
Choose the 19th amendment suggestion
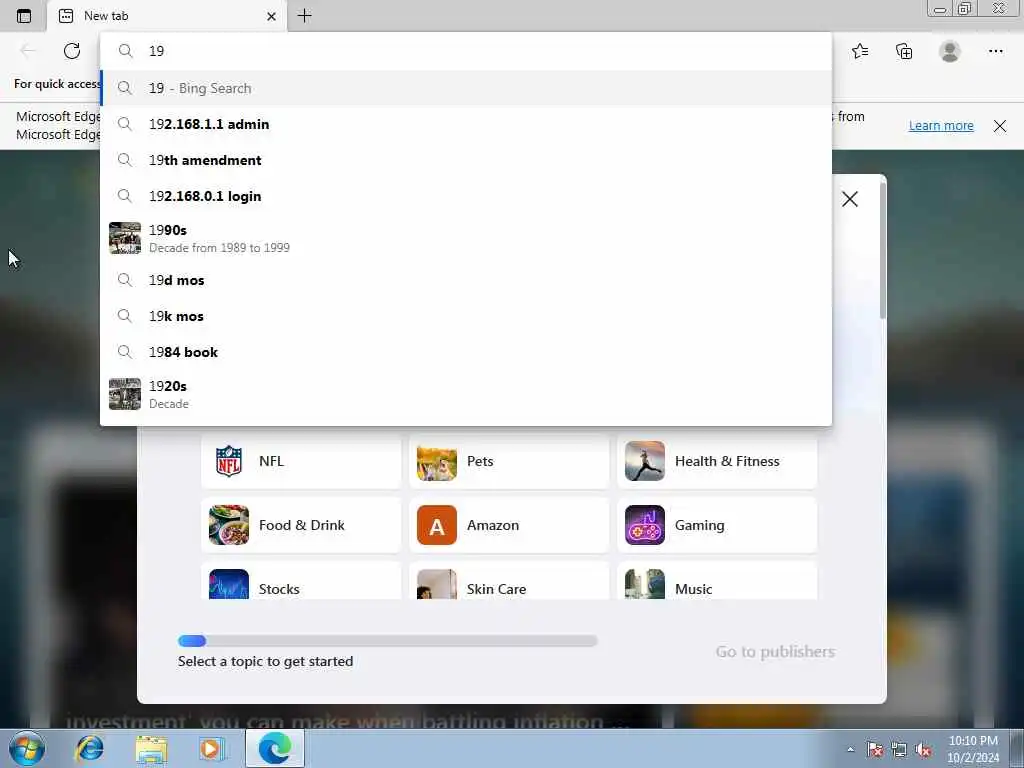466,160
